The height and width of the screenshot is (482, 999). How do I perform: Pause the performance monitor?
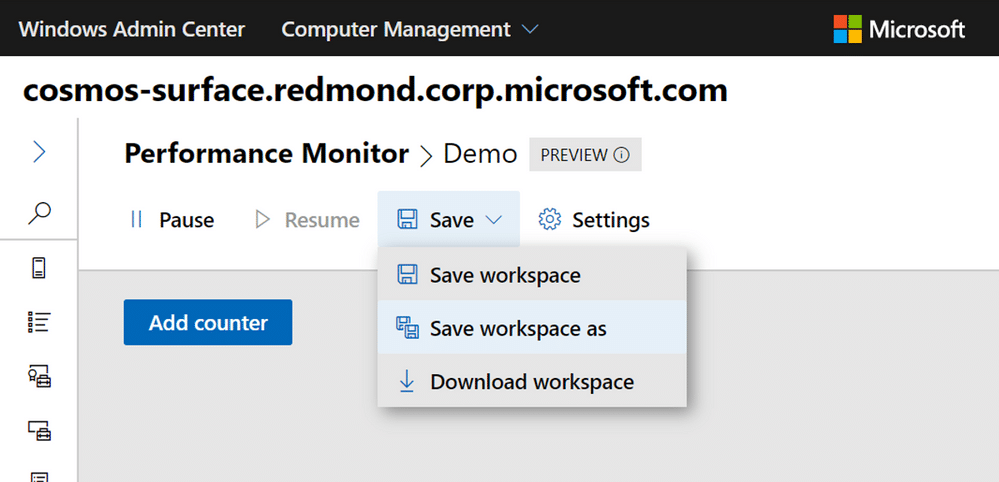click(171, 220)
